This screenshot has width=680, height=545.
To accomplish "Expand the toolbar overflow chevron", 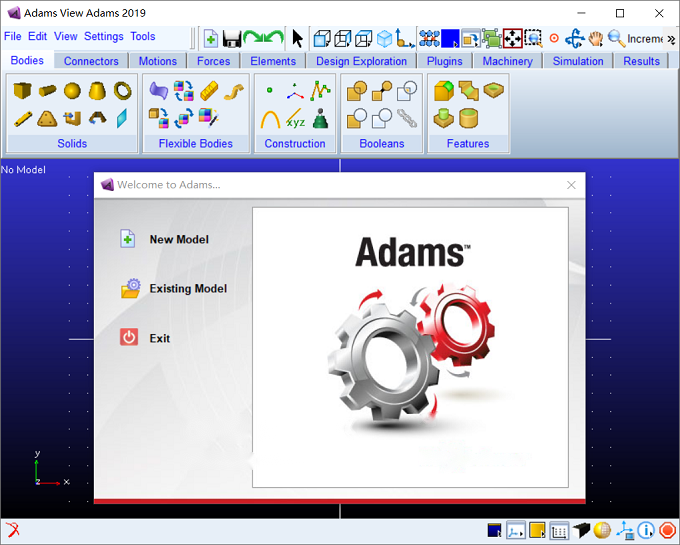I will tap(671, 39).
